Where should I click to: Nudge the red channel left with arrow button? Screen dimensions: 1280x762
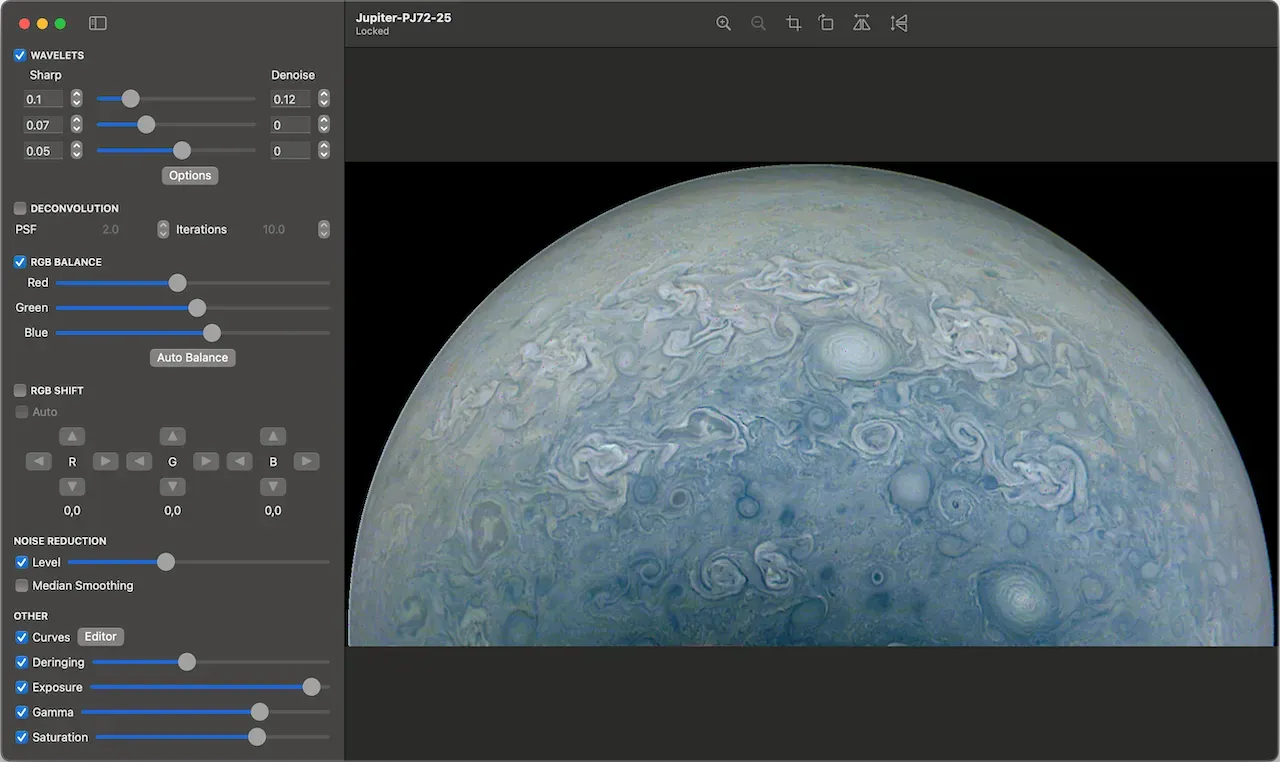[x=38, y=461]
